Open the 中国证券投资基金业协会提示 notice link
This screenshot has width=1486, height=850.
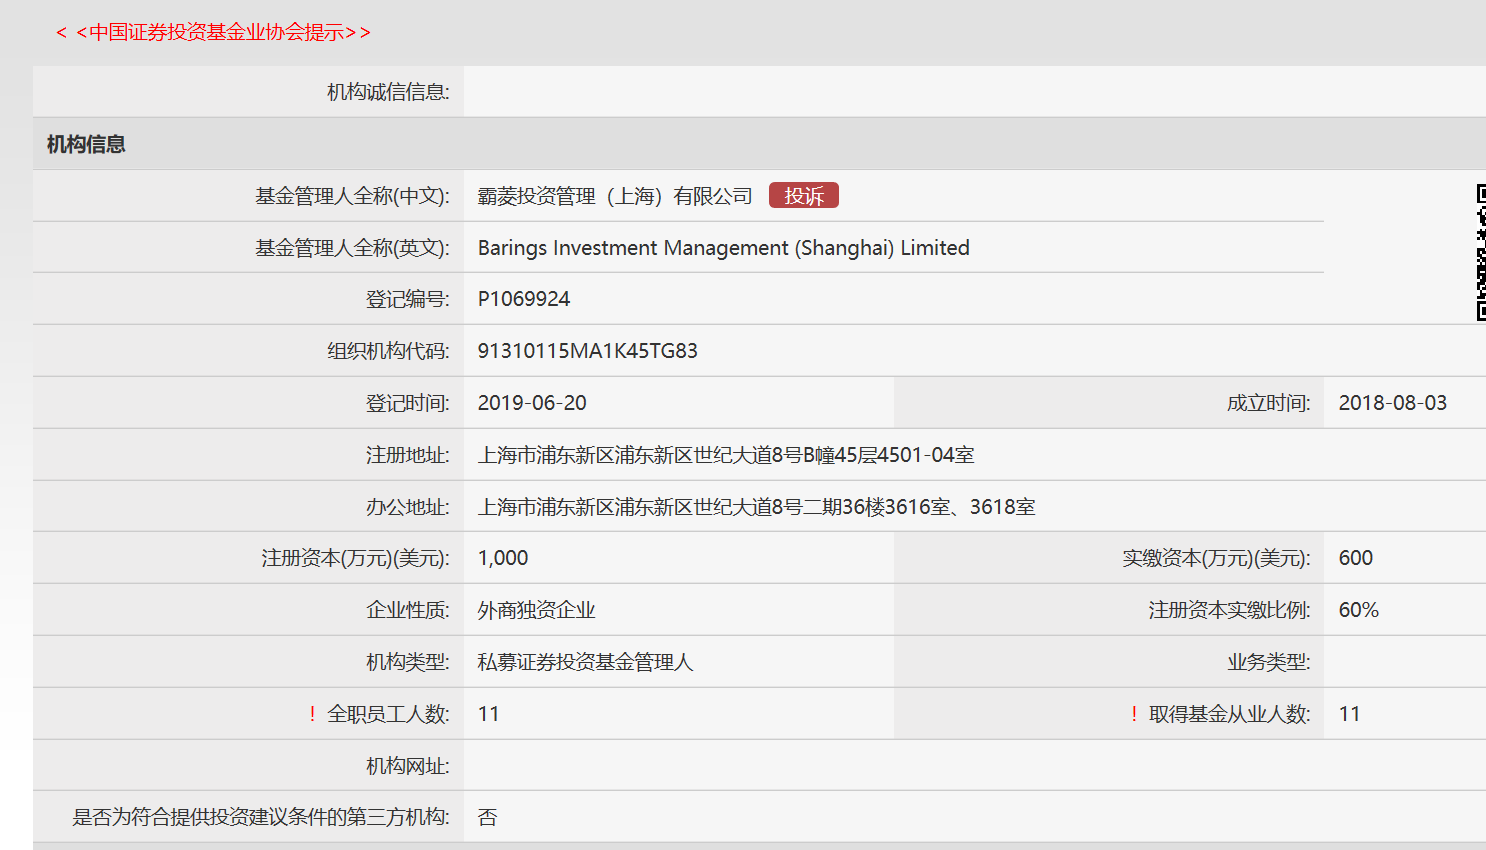coord(213,32)
